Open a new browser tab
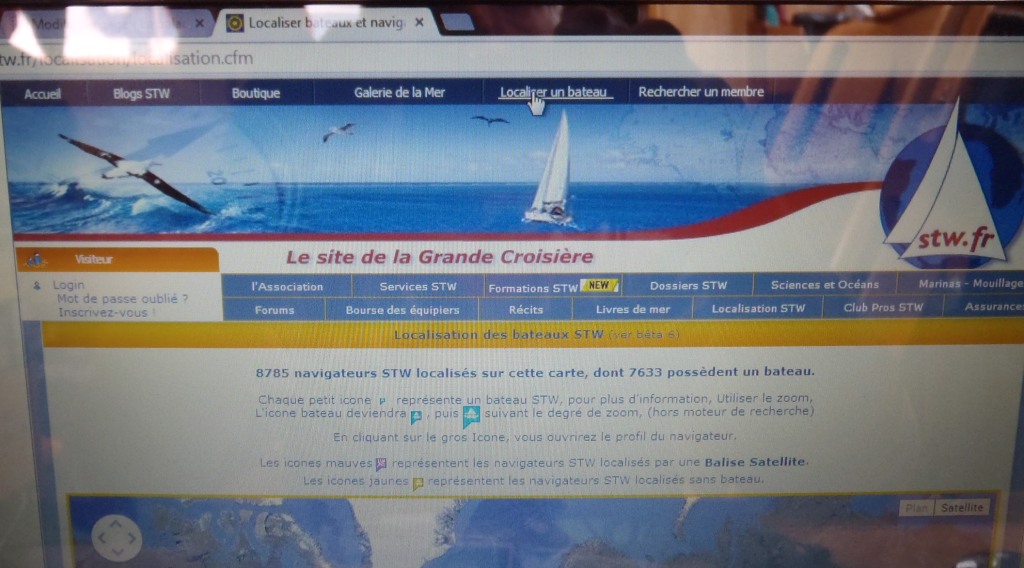 [457, 22]
